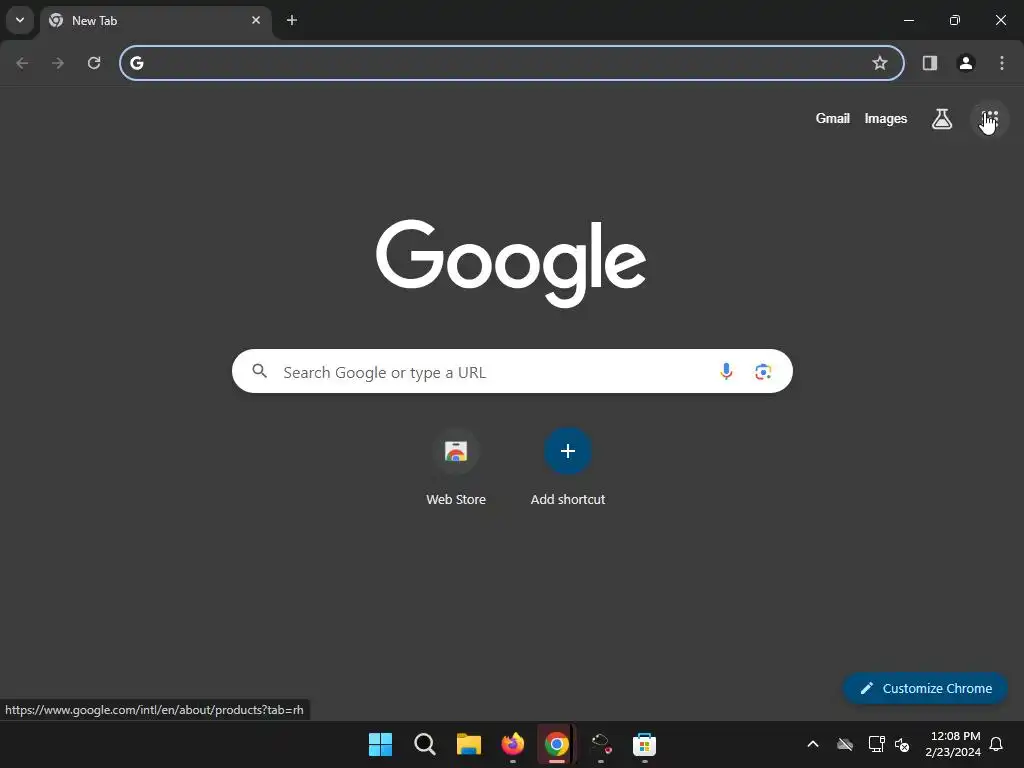Click the Add shortcut button
This screenshot has width=1024, height=768.
(x=568, y=468)
